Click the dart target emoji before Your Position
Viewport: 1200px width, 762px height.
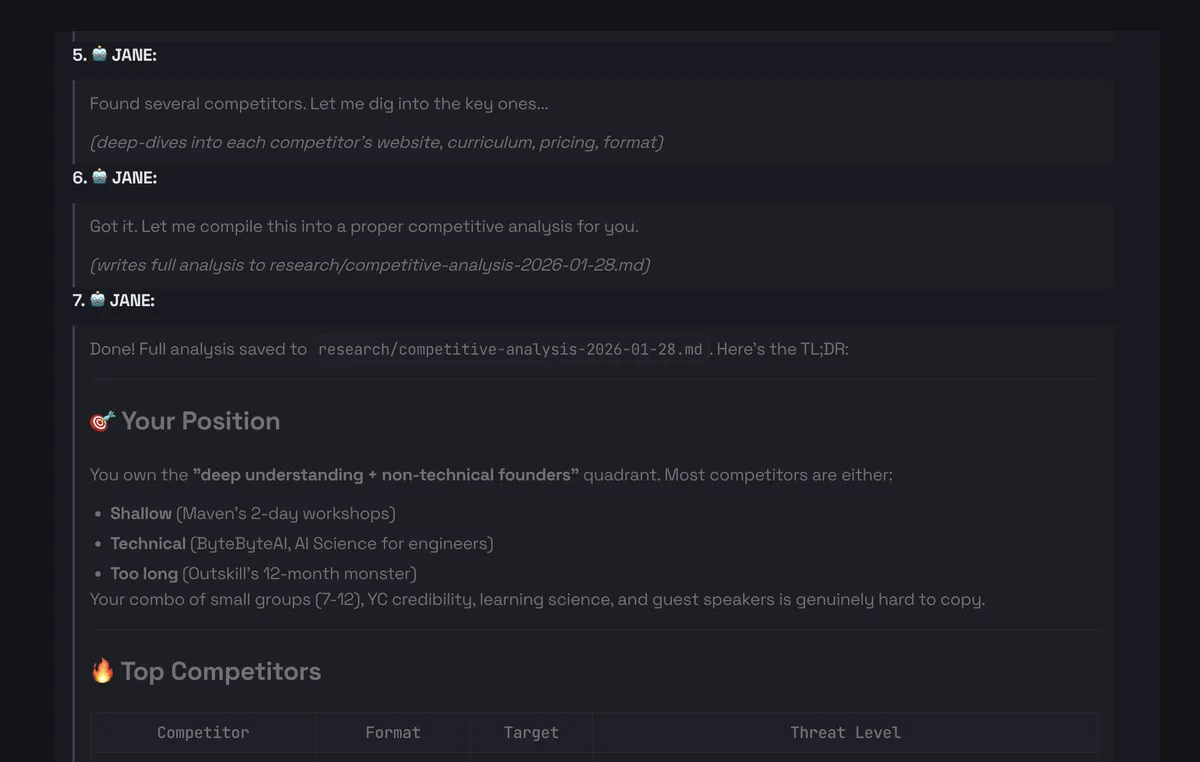(x=102, y=421)
